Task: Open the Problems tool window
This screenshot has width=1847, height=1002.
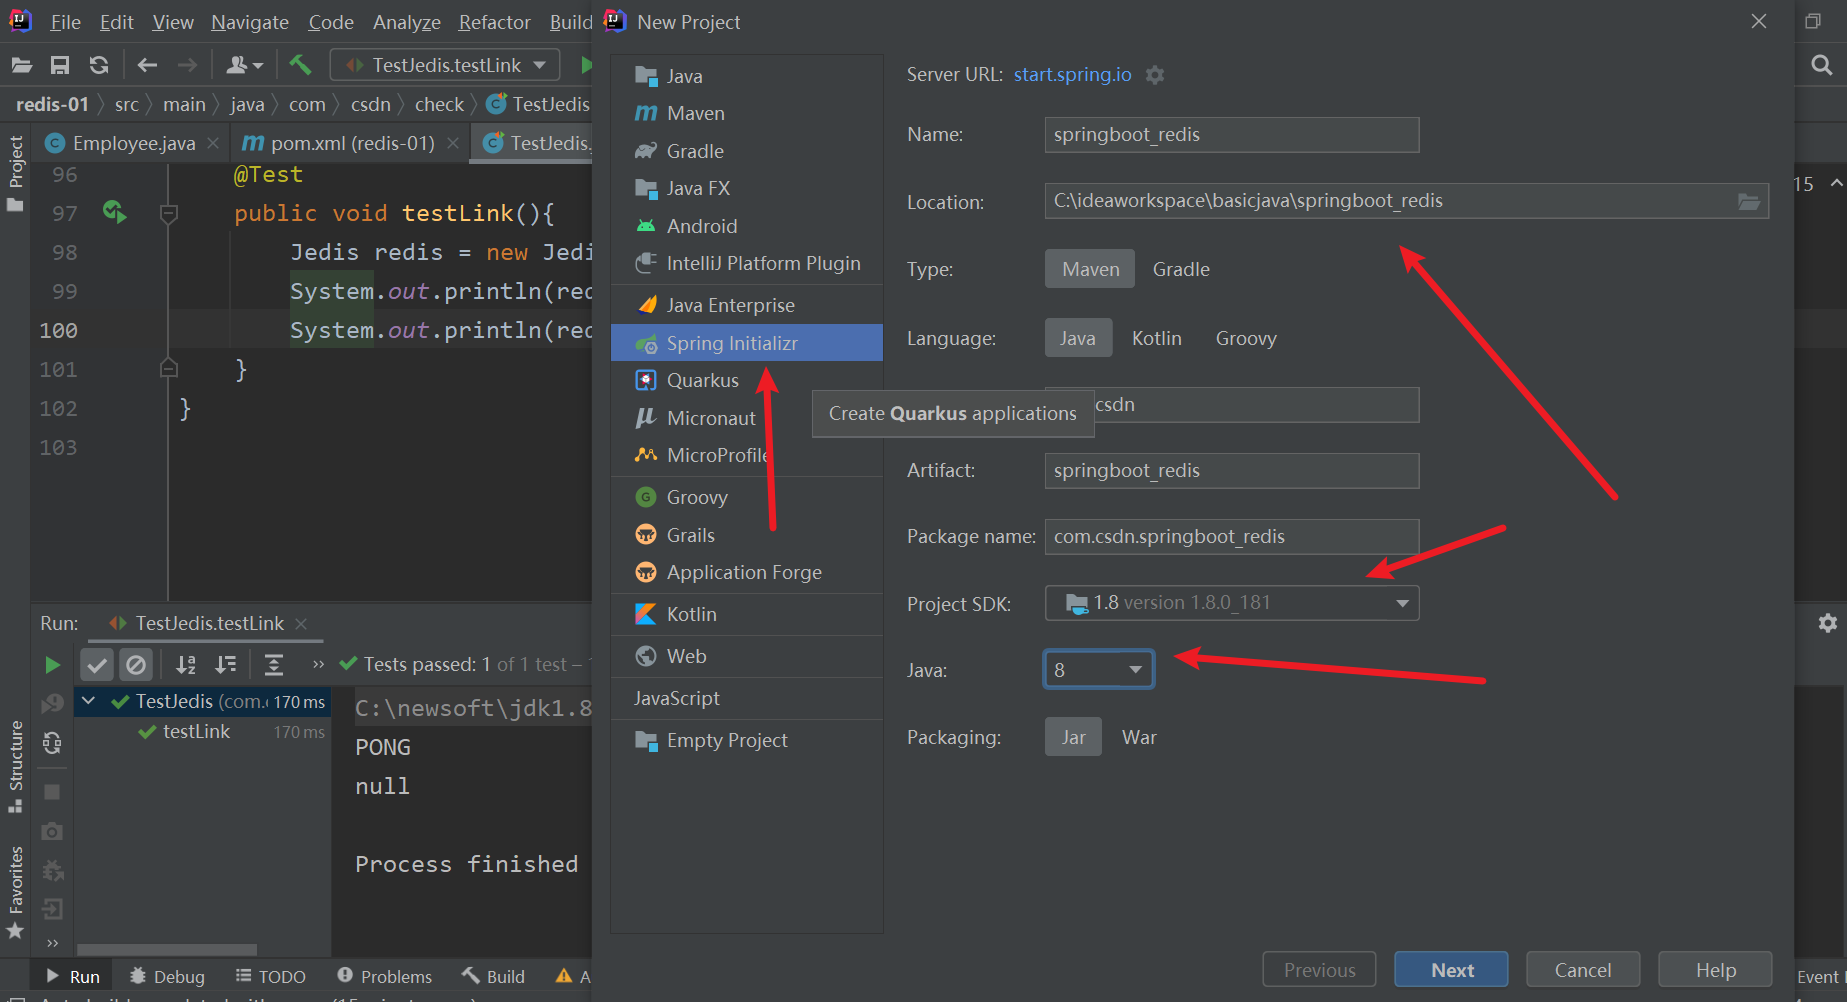Action: pyautogui.click(x=384, y=977)
